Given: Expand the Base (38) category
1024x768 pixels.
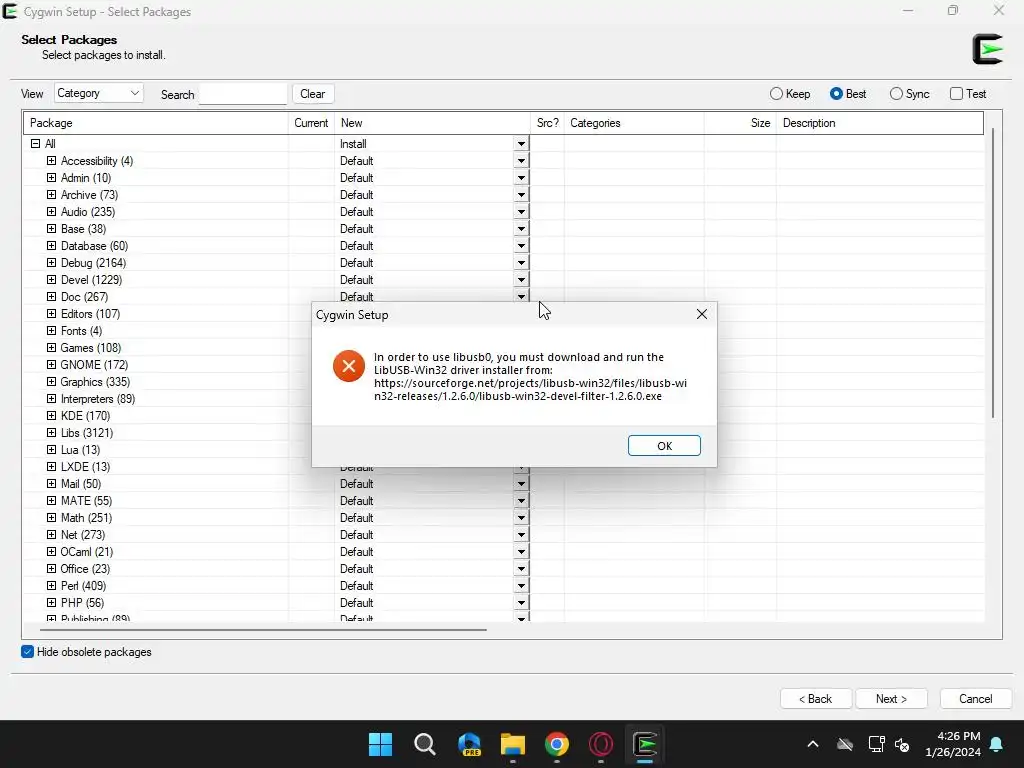Looking at the screenshot, I should coord(52,229).
